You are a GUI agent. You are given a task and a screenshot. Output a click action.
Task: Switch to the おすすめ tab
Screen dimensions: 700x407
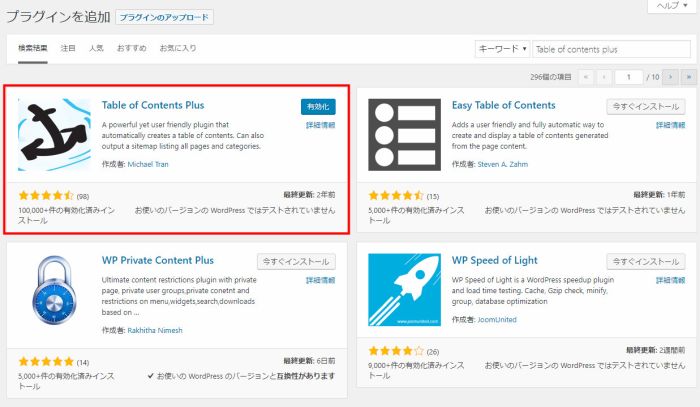point(131,48)
